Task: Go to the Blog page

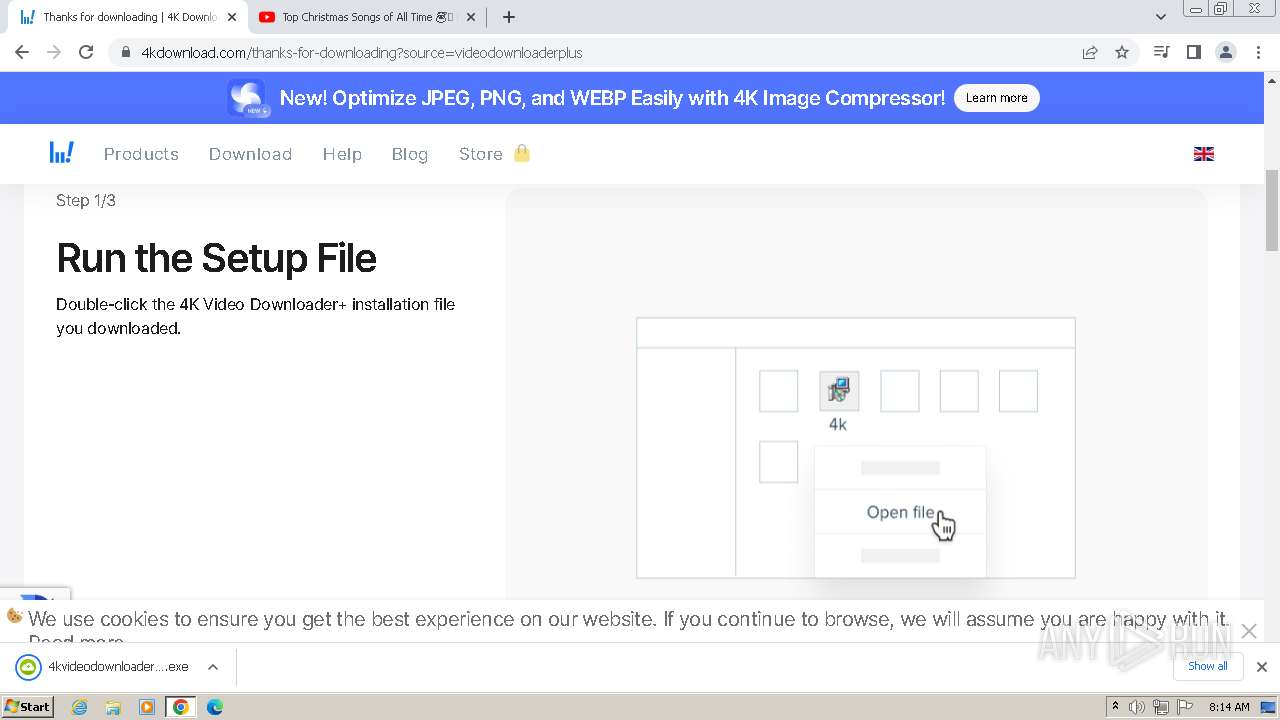Action: (x=410, y=154)
